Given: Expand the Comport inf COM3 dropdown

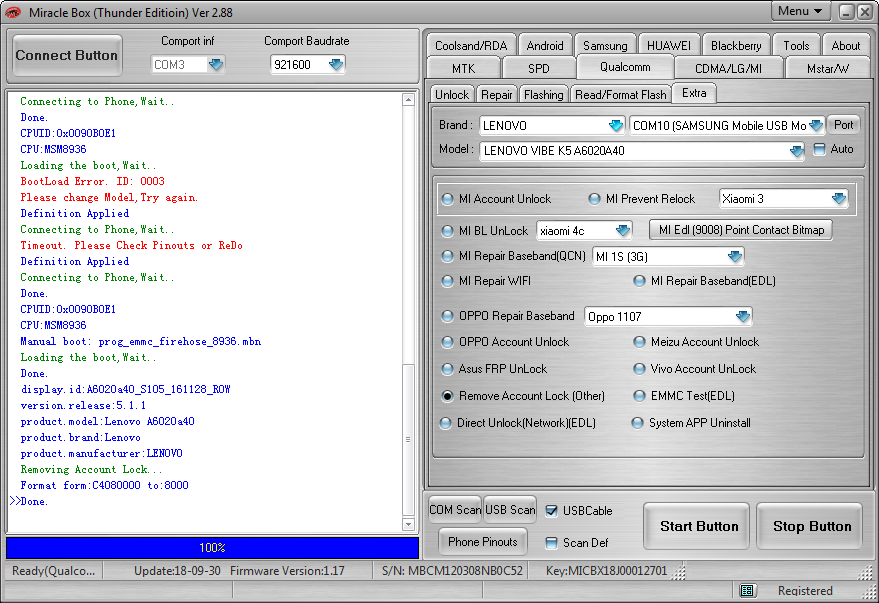Looking at the screenshot, I should [216, 64].
